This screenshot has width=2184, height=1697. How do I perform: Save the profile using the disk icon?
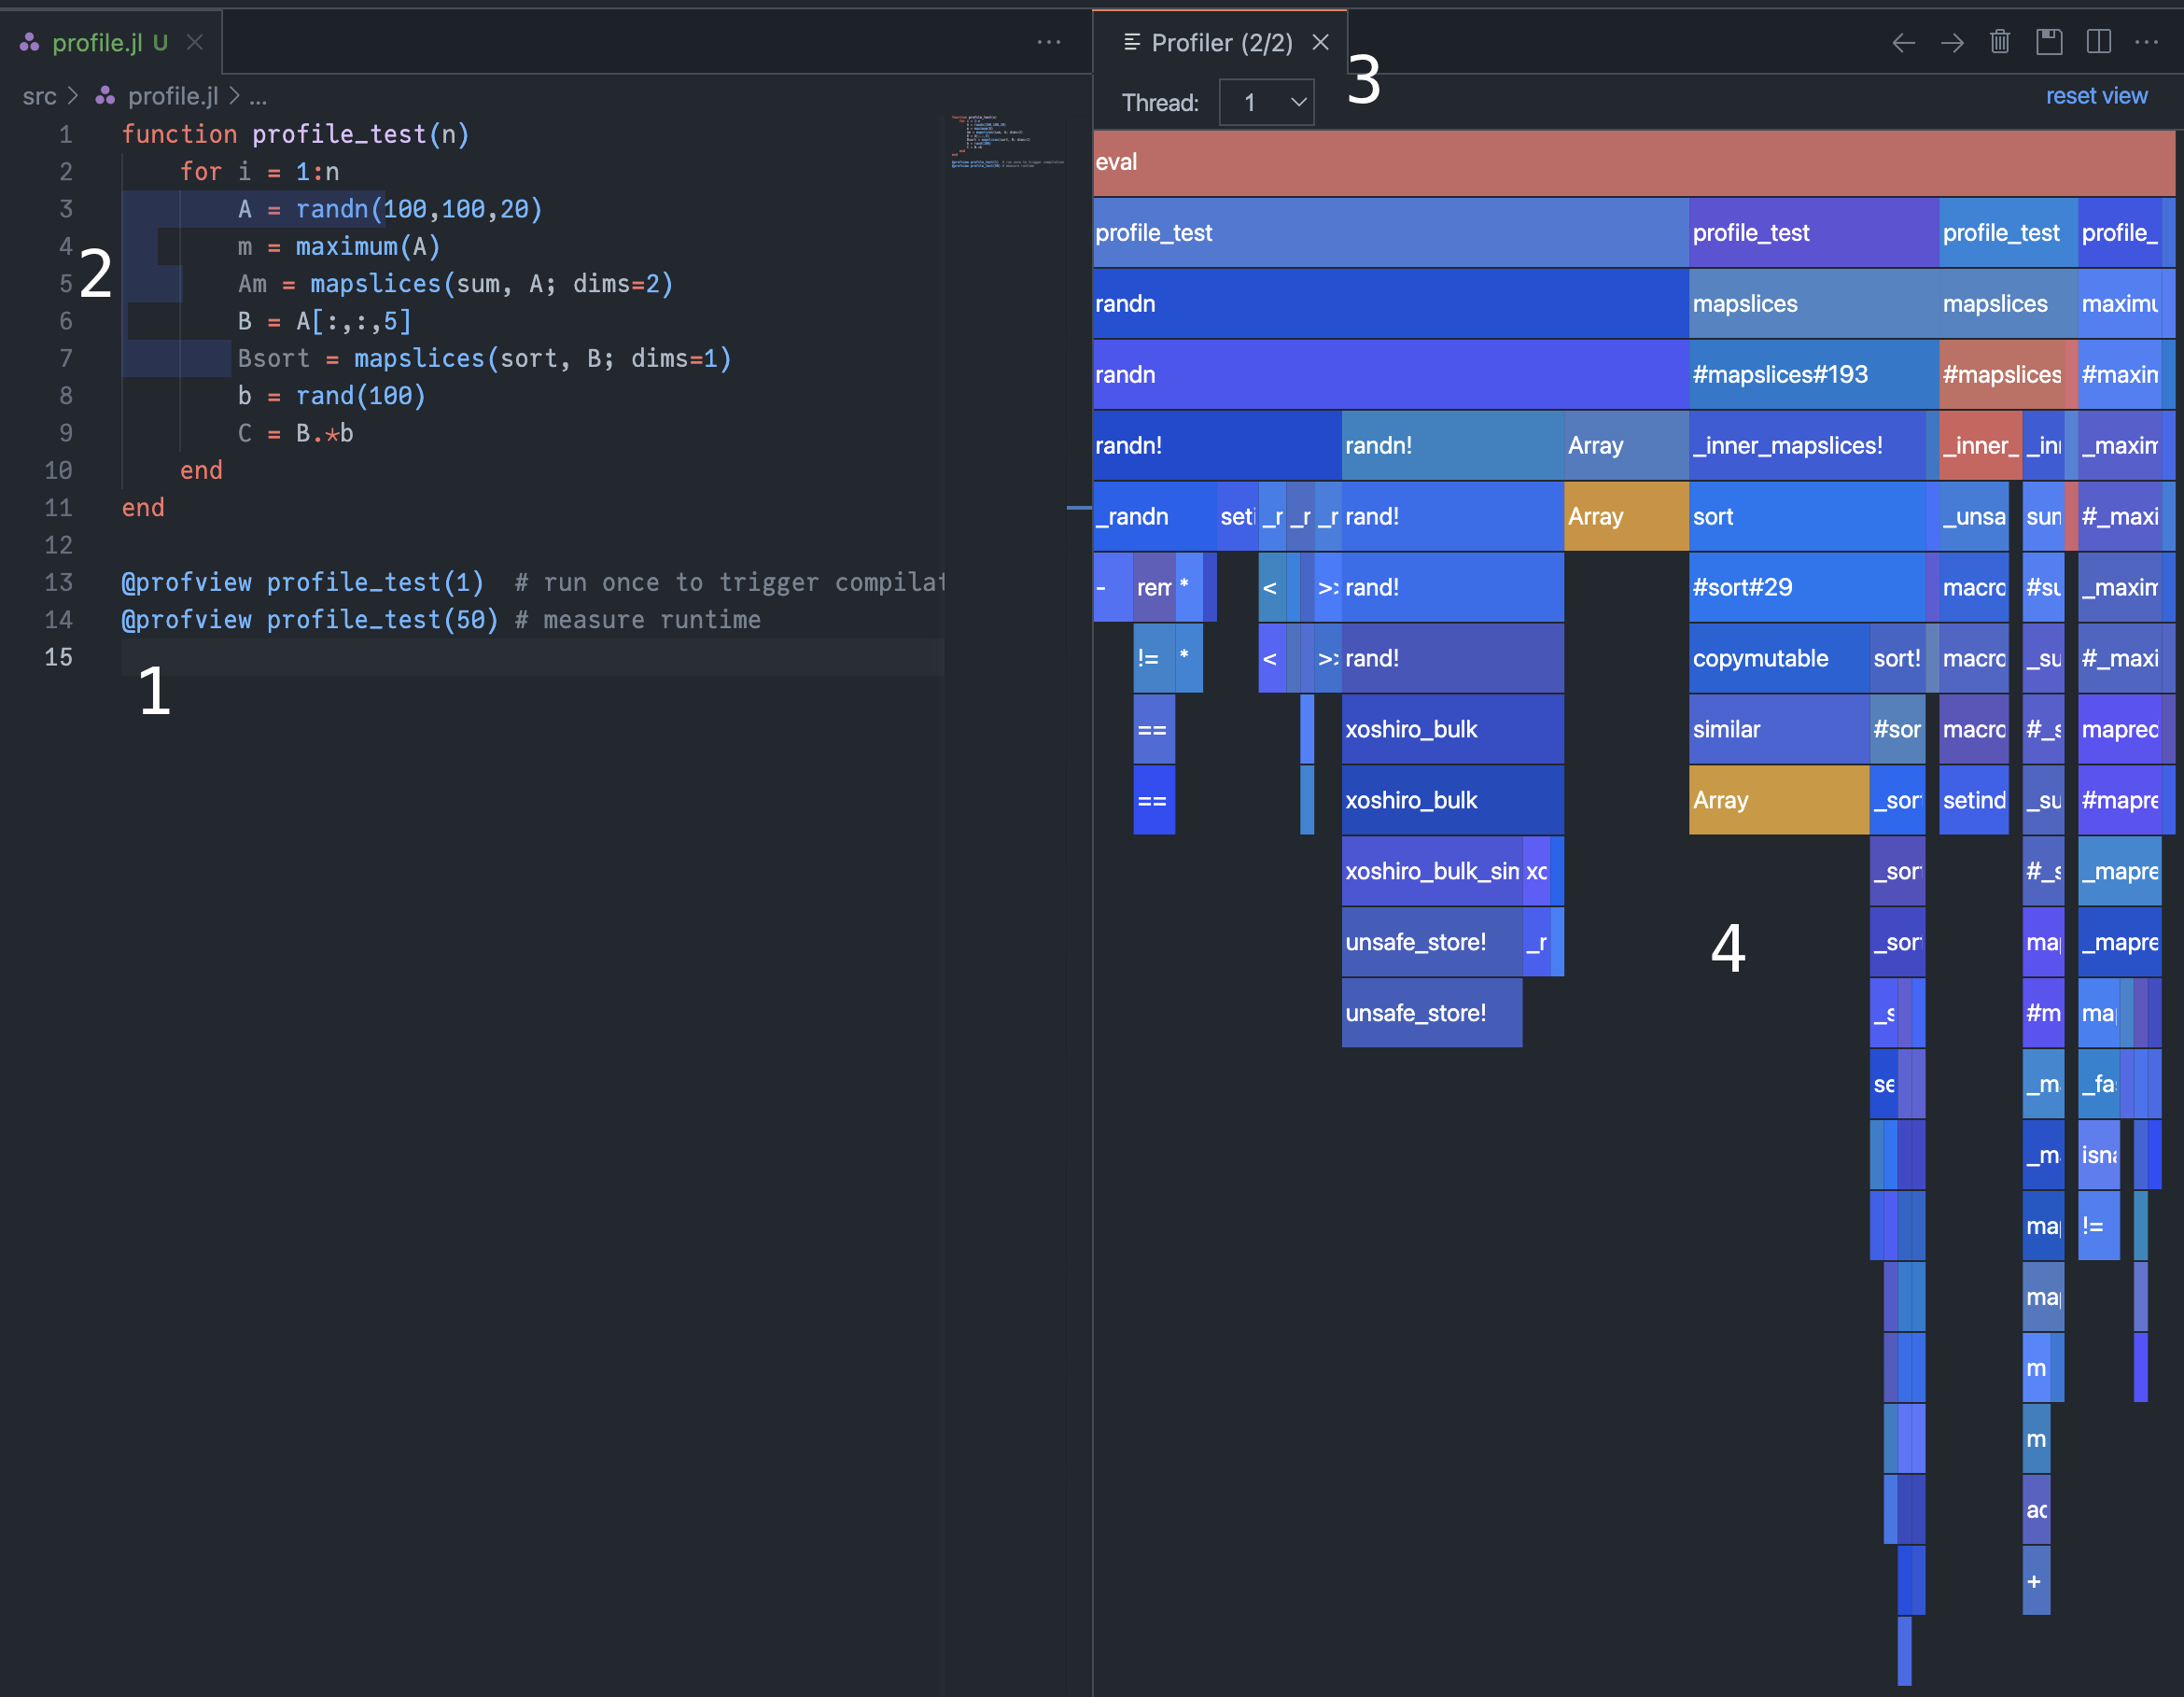tap(2049, 42)
